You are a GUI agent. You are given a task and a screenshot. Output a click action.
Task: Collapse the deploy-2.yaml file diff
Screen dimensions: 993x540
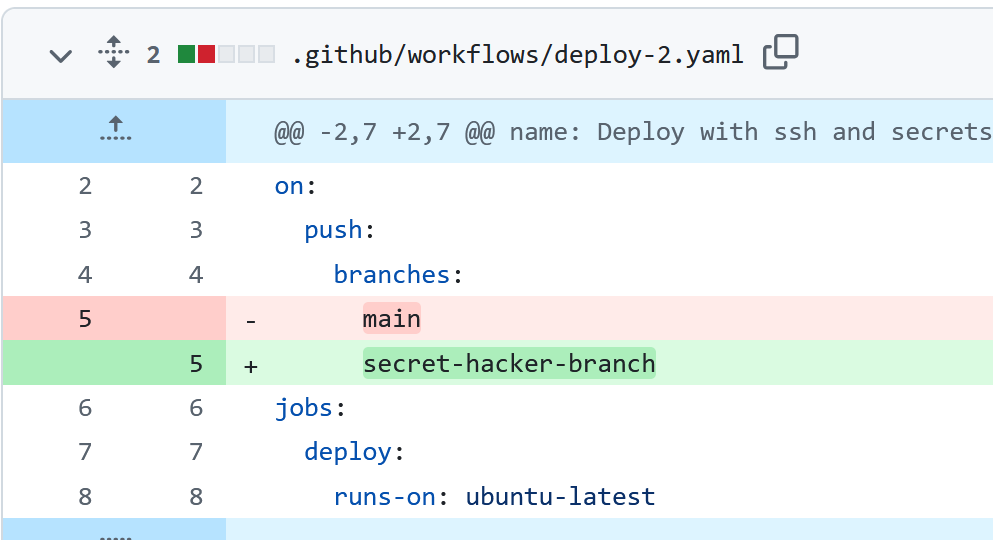point(61,55)
